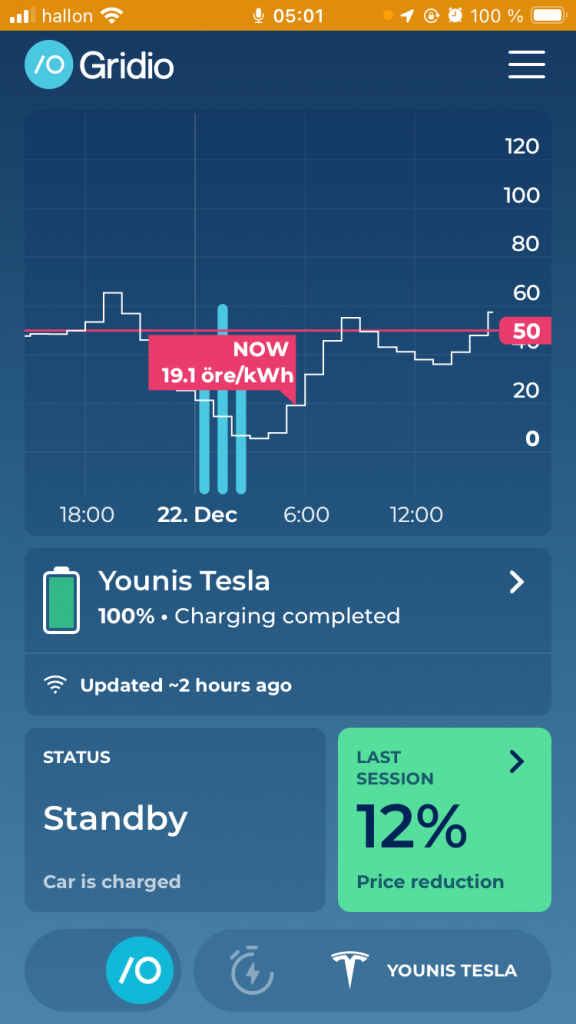This screenshot has height=1024, width=576.
Task: Tap the Standby status card
Action: point(175,820)
